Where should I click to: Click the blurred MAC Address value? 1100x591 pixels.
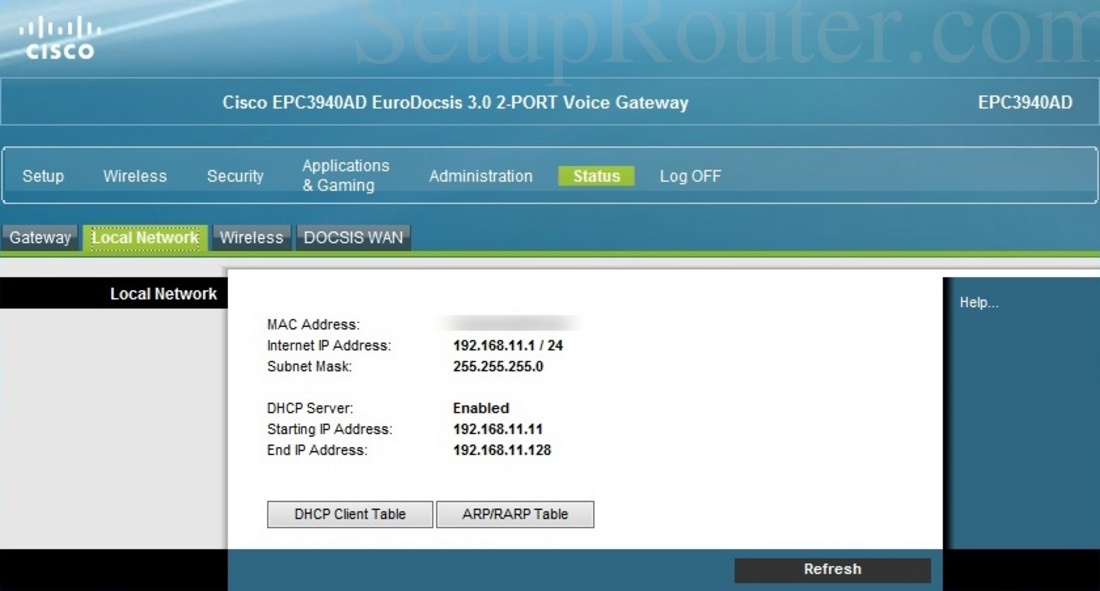click(510, 324)
